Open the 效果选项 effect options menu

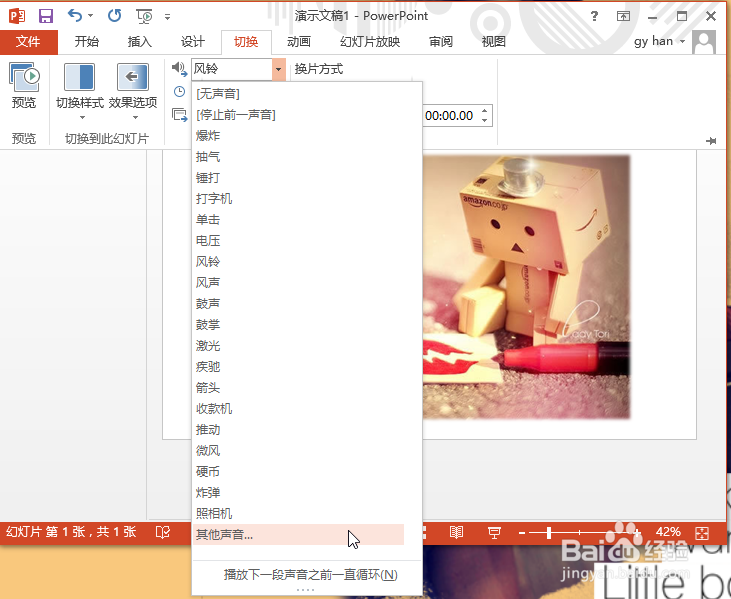point(133,91)
